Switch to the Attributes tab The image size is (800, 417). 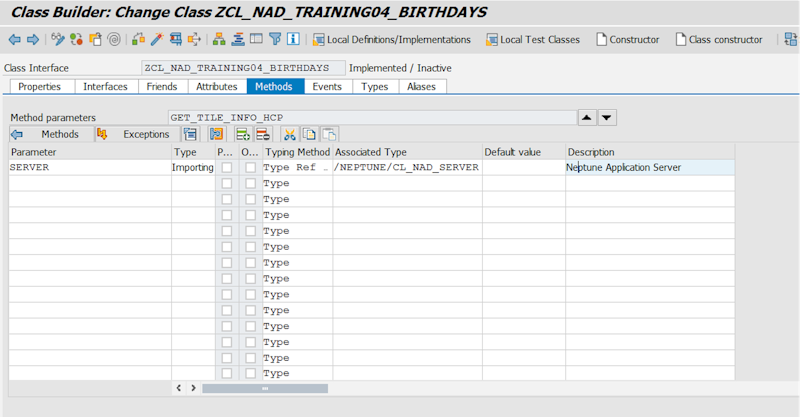pos(216,87)
